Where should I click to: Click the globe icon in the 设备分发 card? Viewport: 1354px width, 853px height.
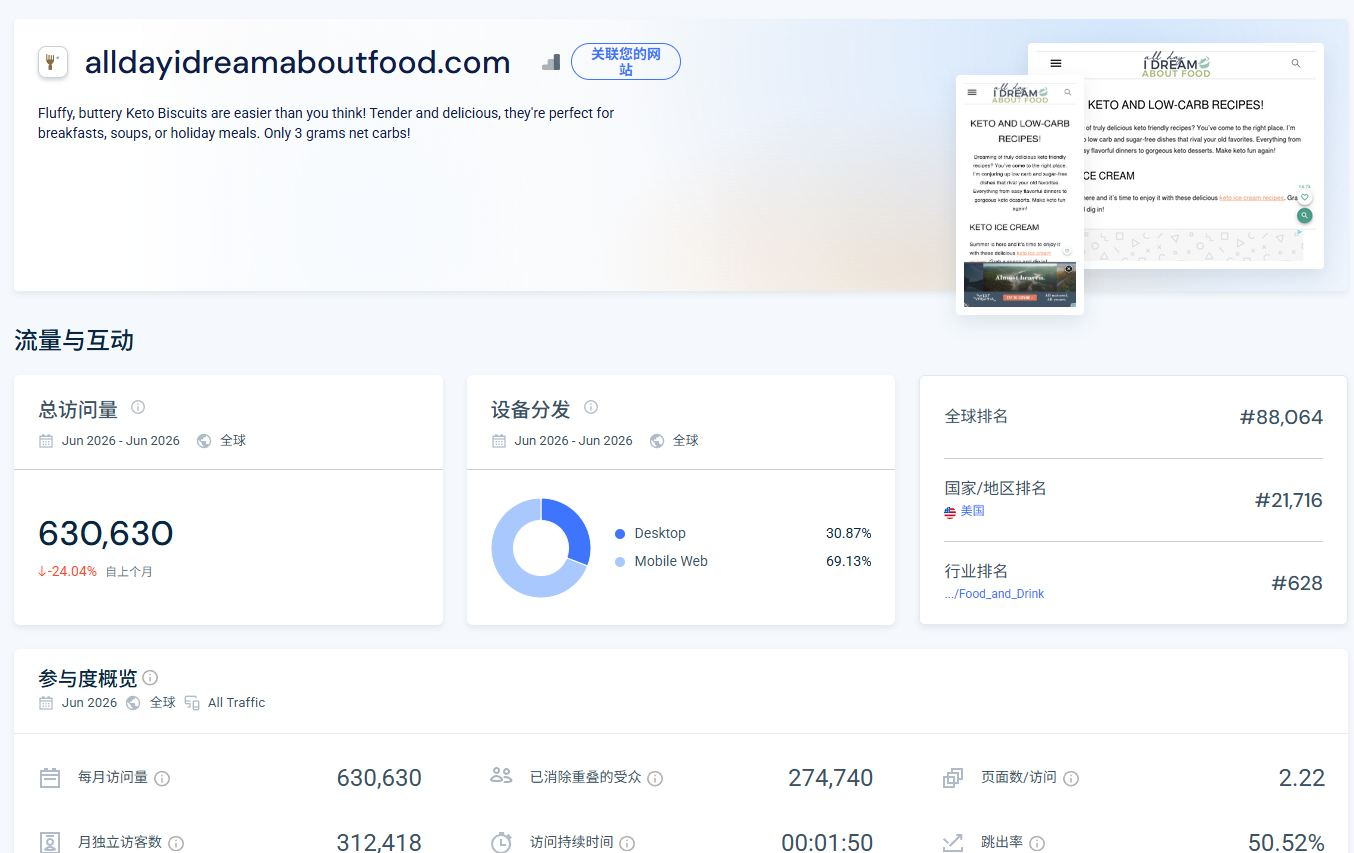coord(657,441)
